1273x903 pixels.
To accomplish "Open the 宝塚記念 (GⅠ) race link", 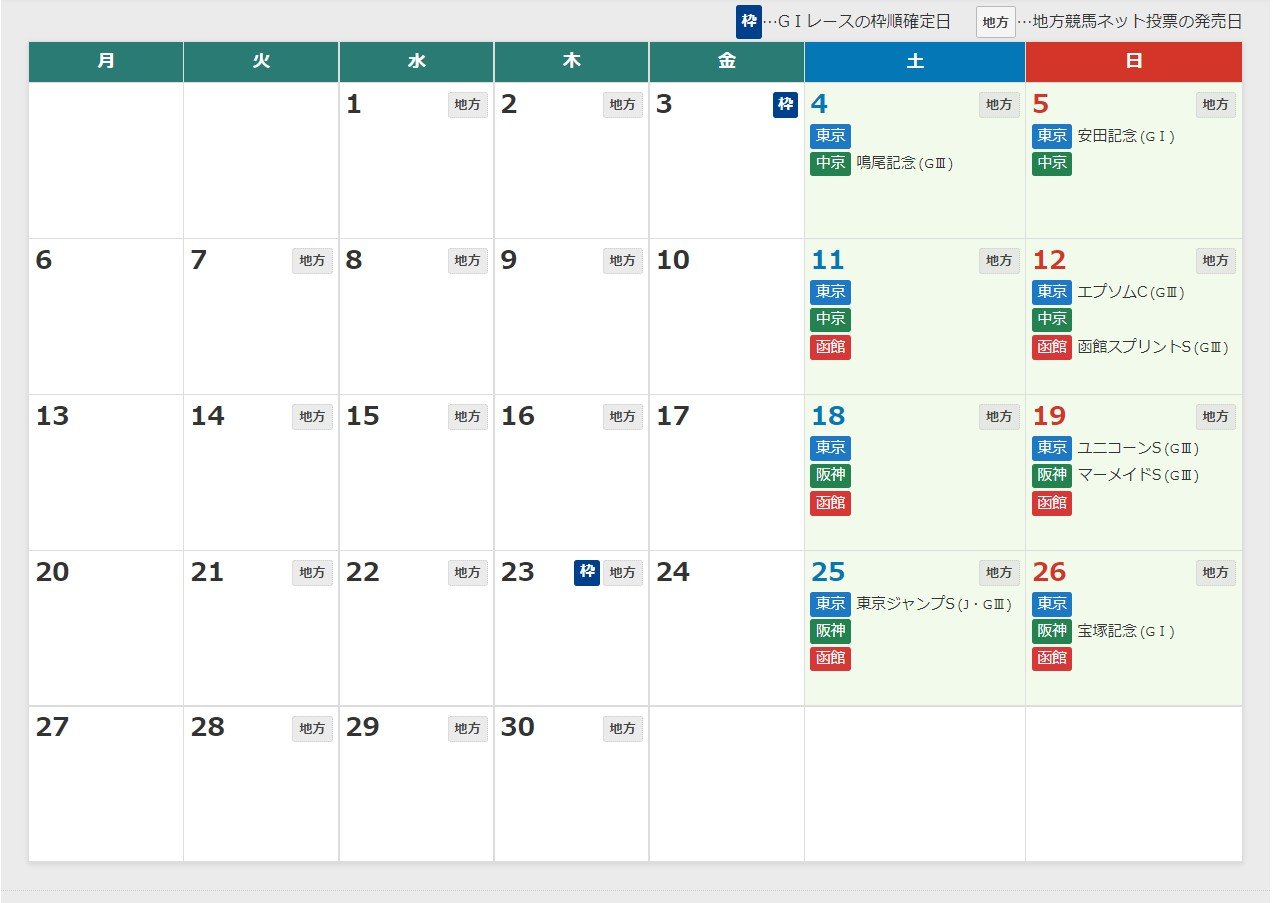I will pyautogui.click(x=1126, y=631).
